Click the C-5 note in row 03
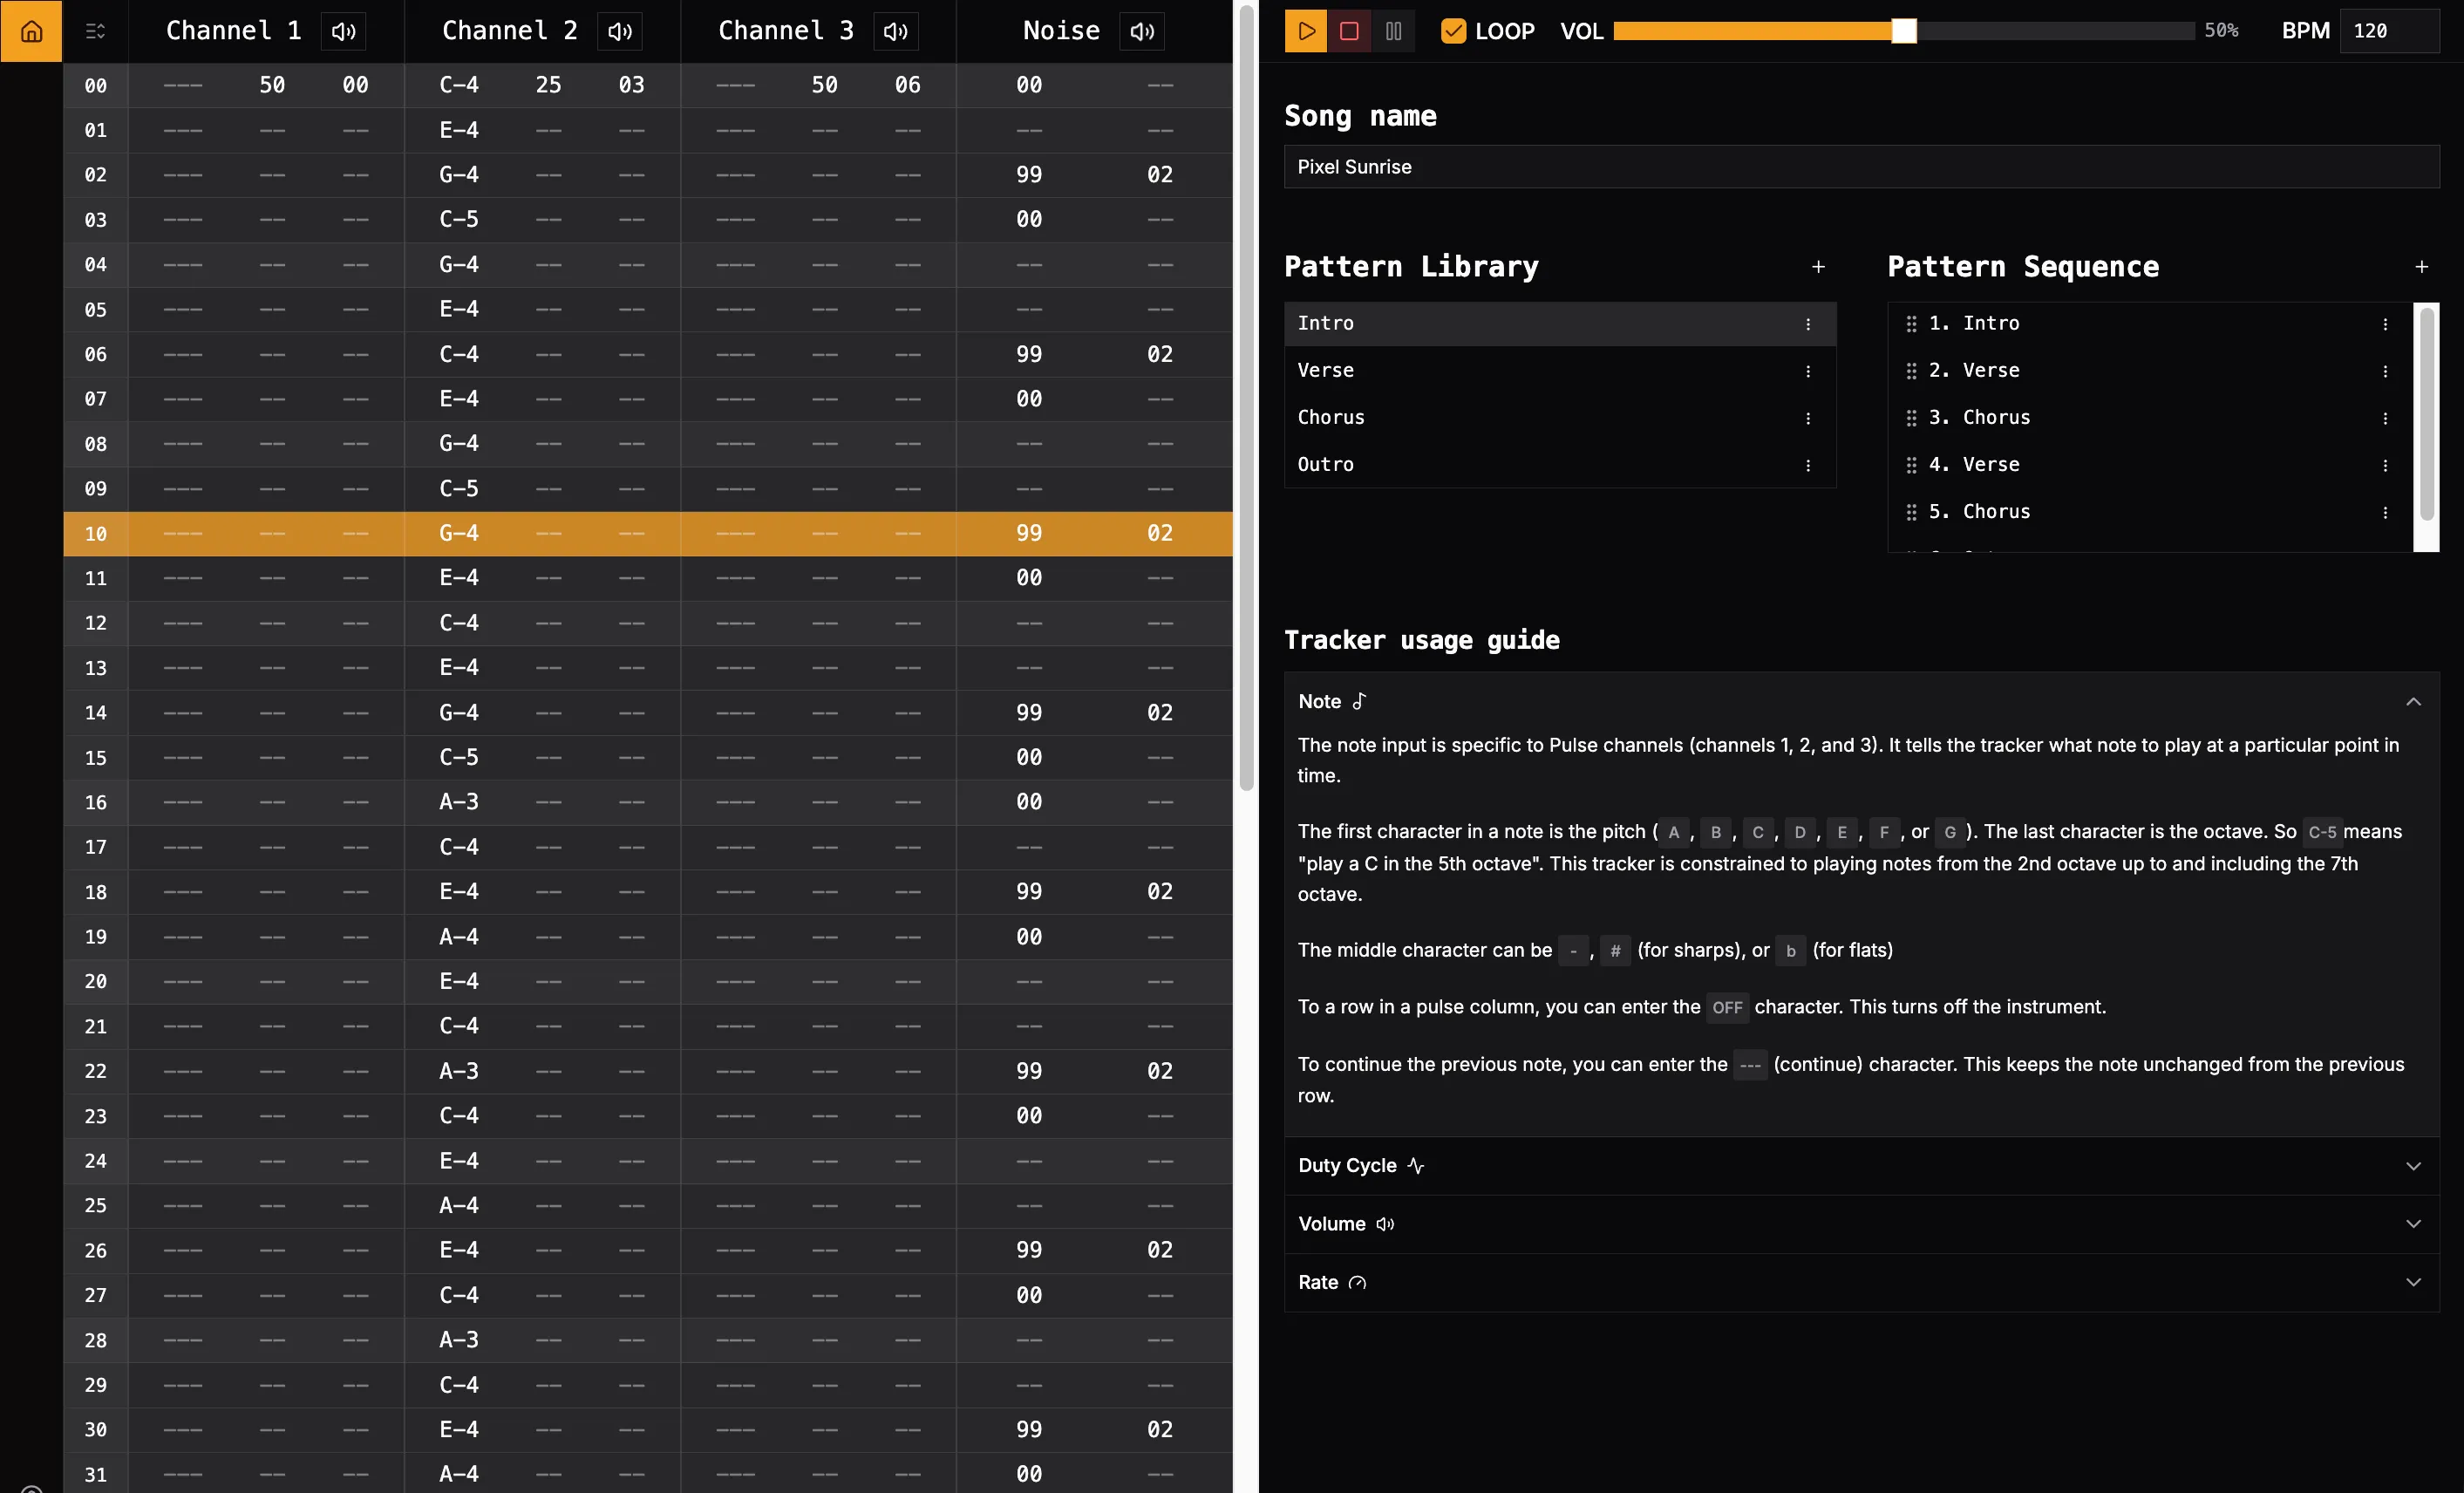The height and width of the screenshot is (1493, 2464). (459, 219)
